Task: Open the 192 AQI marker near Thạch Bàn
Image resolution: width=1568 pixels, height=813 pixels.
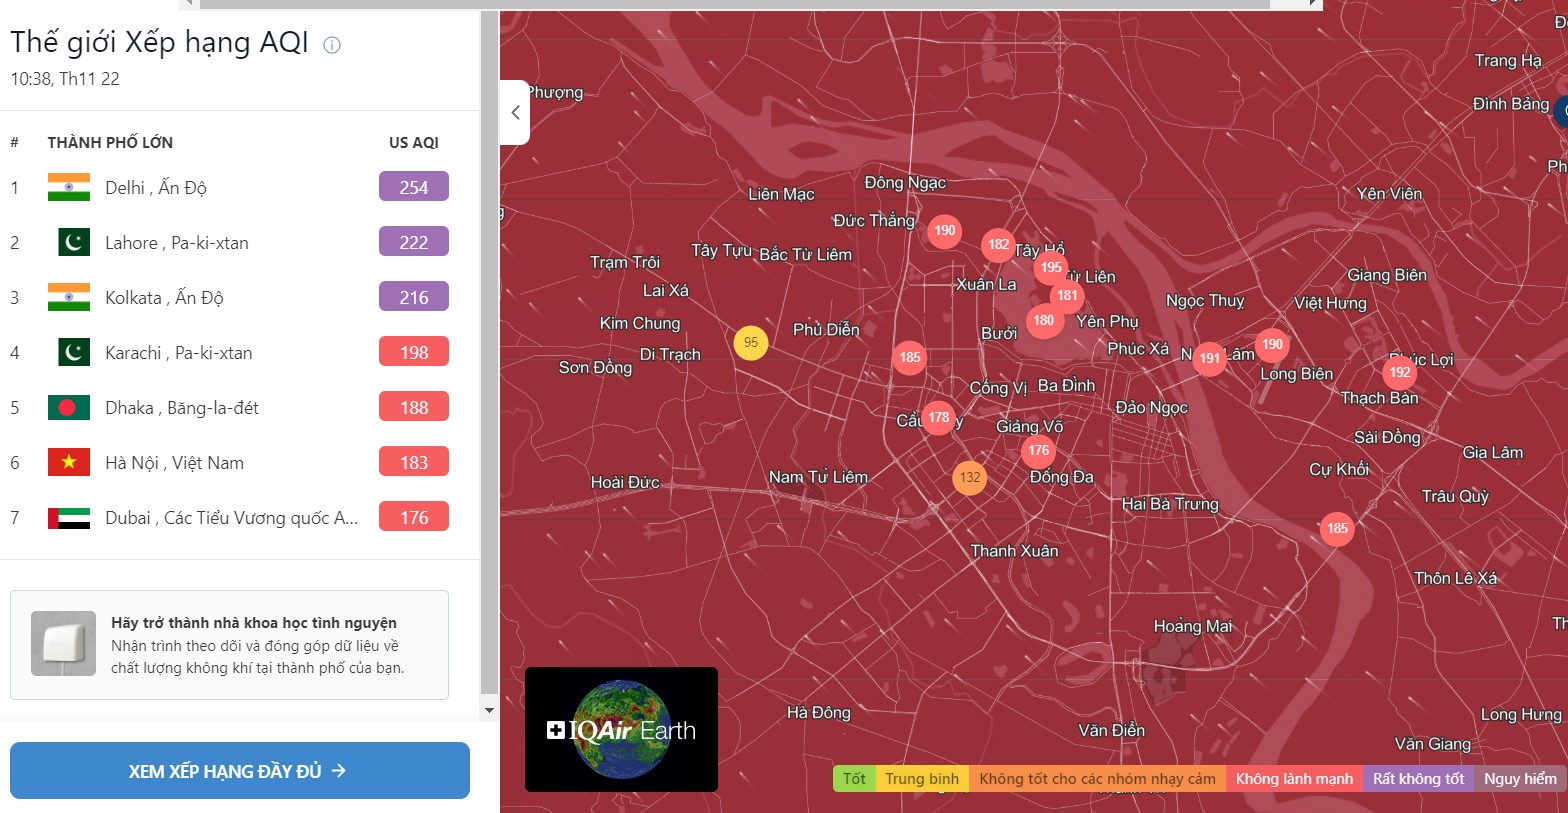Action: tap(1400, 373)
